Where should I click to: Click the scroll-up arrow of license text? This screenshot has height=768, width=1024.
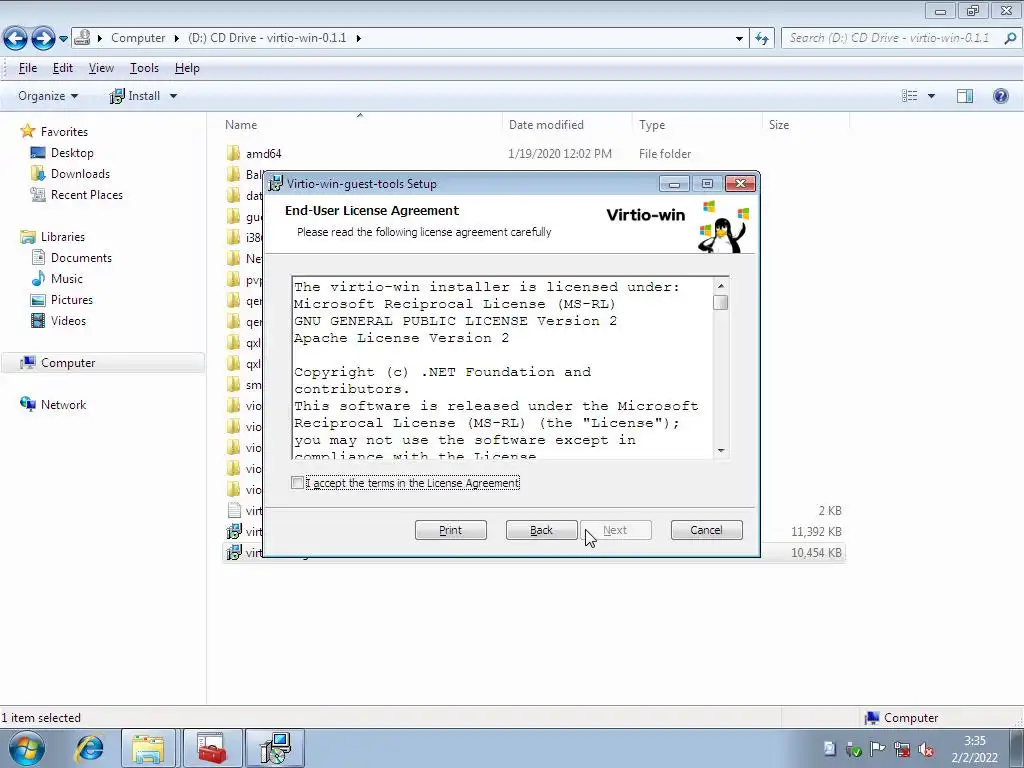[x=720, y=285]
